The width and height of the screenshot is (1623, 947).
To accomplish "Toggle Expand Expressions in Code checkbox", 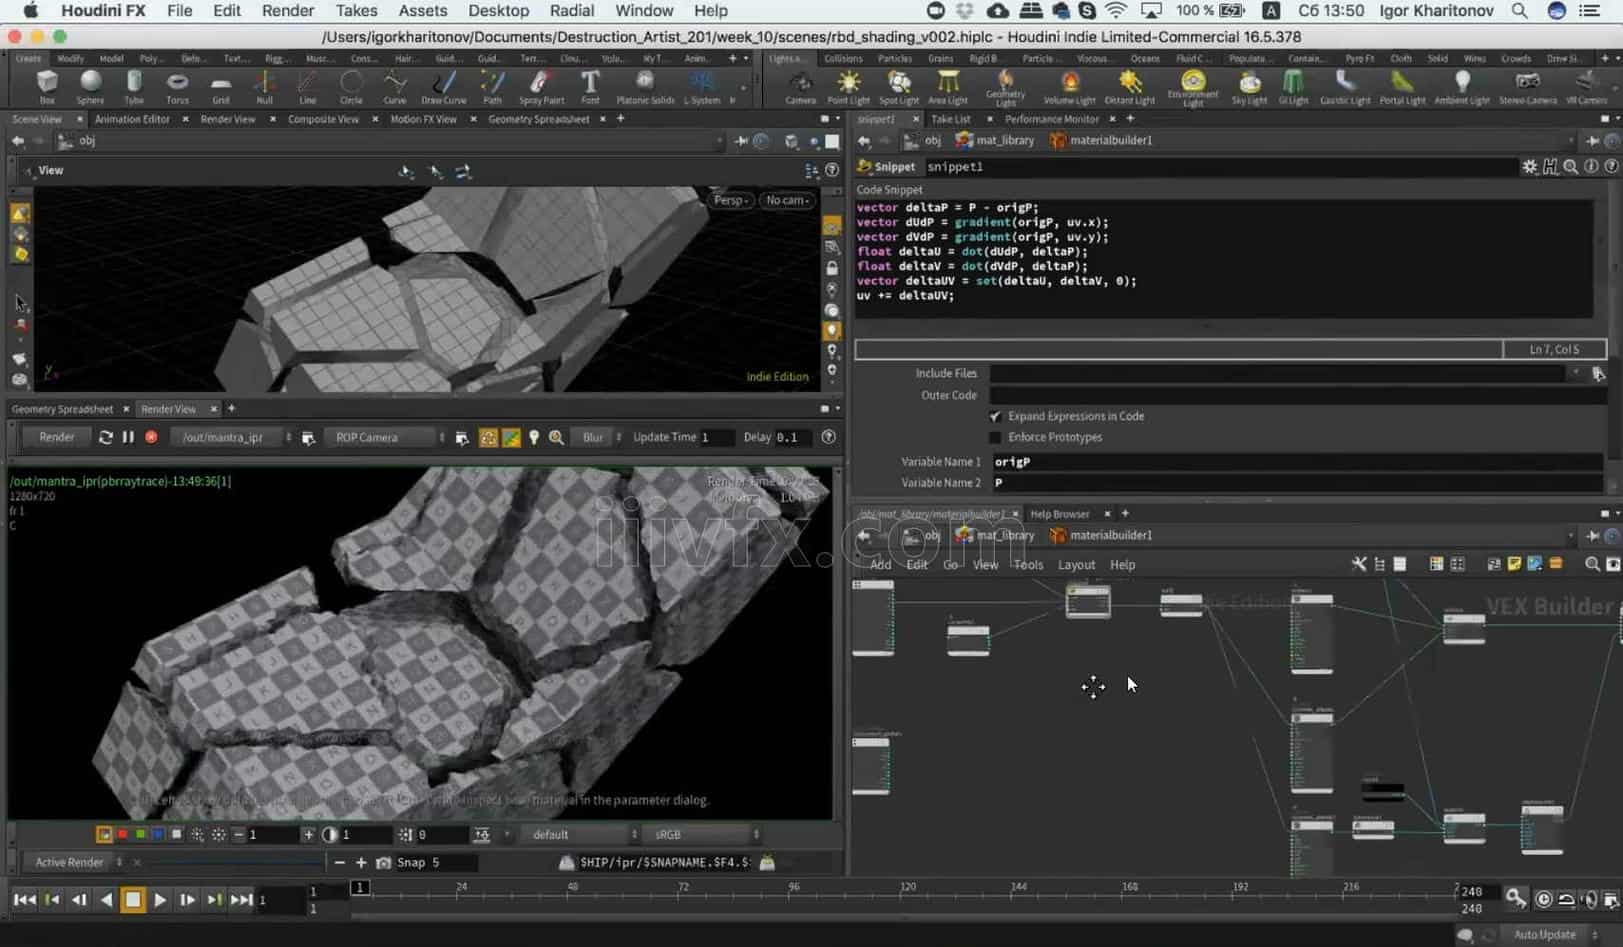I will [x=995, y=416].
